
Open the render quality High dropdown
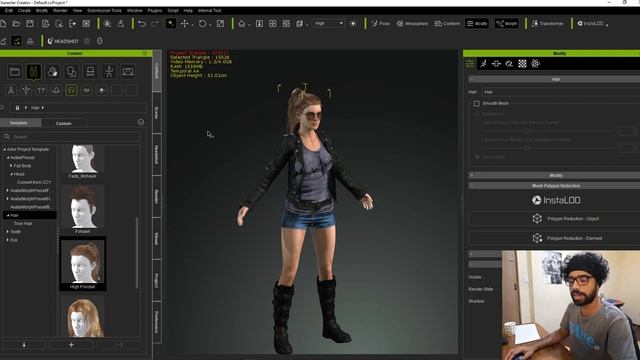pyautogui.click(x=329, y=24)
